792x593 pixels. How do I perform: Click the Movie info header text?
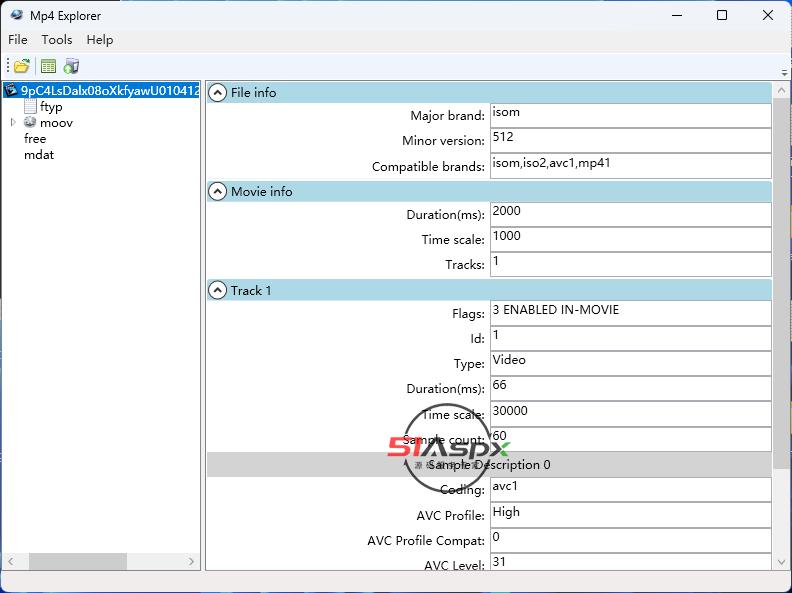click(262, 191)
